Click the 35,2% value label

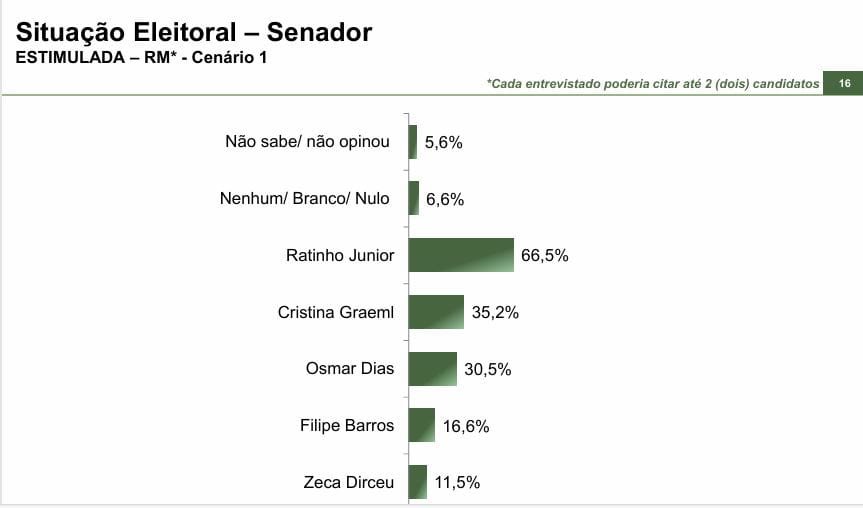495,313
